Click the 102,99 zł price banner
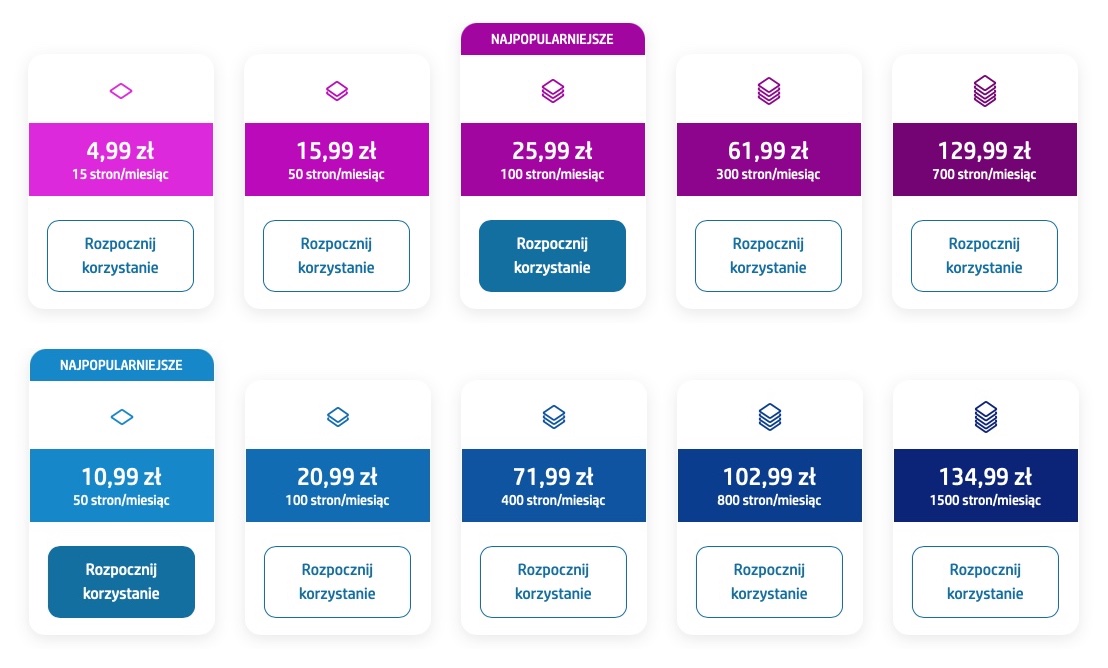 [x=769, y=486]
